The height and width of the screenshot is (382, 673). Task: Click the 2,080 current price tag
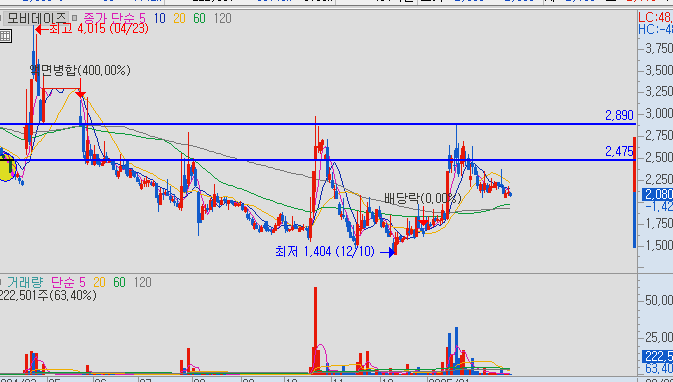pos(658,194)
